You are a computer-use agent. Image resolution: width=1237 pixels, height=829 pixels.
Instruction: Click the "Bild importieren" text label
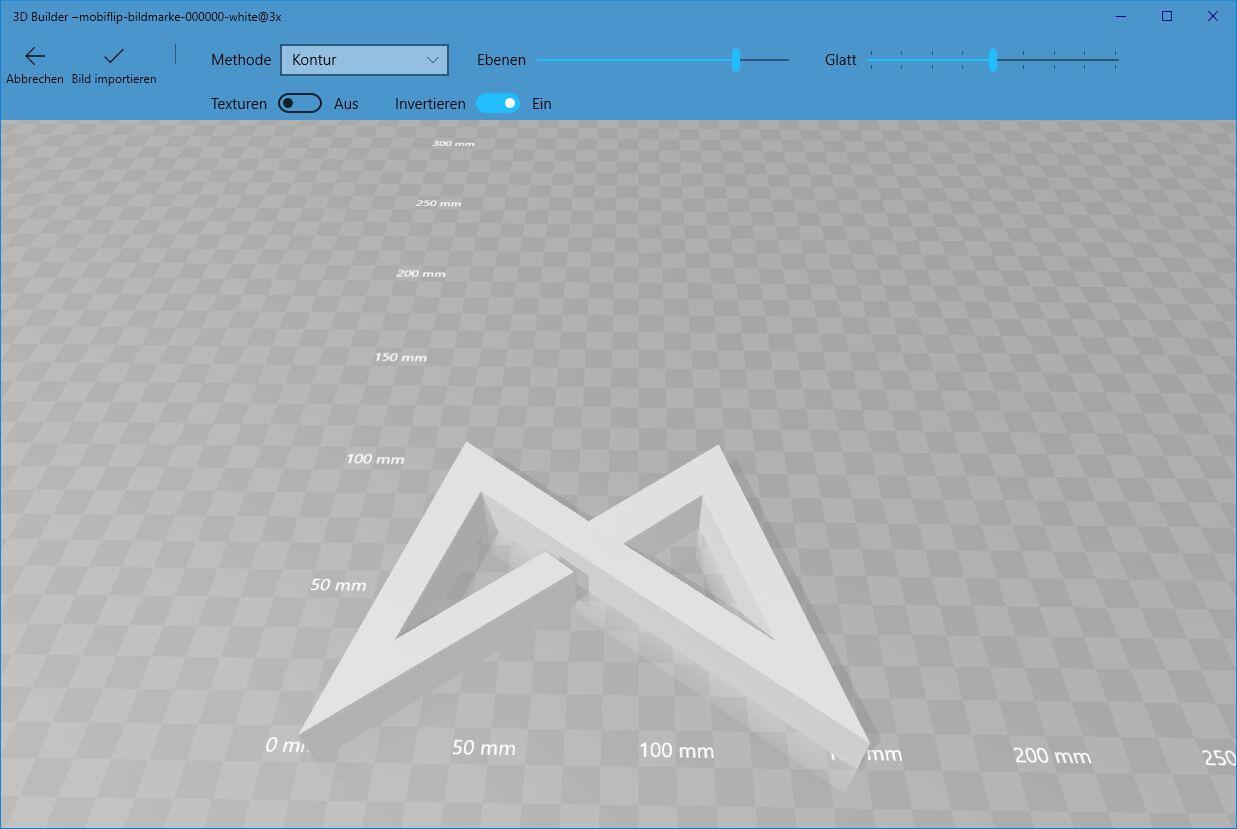tap(114, 79)
